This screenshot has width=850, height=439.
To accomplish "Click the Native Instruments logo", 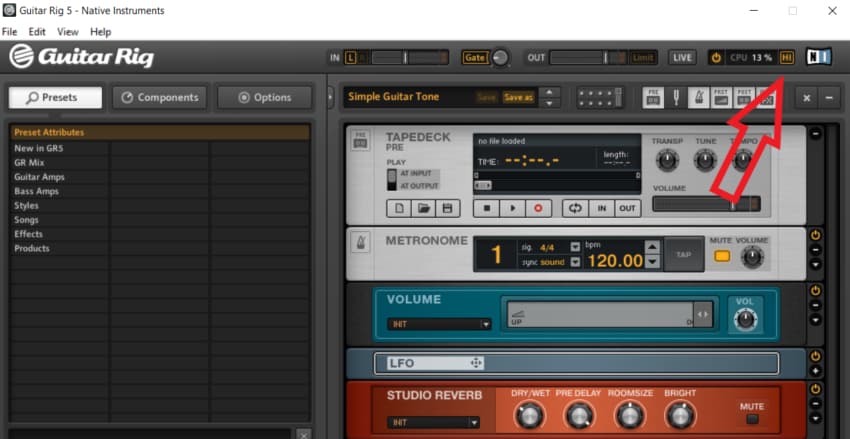I will [x=818, y=58].
